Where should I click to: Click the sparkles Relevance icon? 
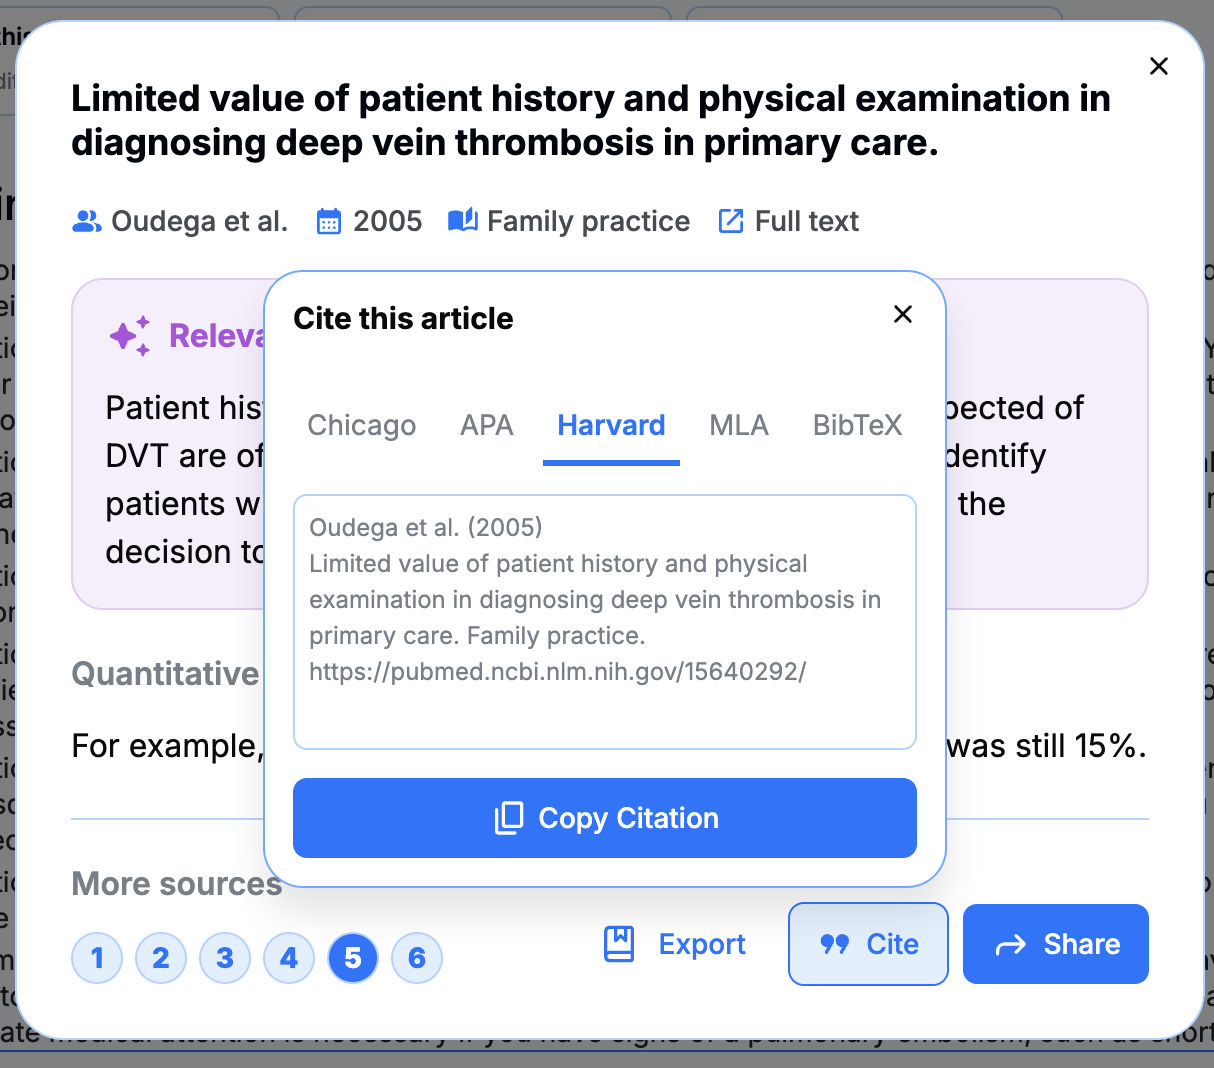(x=129, y=336)
